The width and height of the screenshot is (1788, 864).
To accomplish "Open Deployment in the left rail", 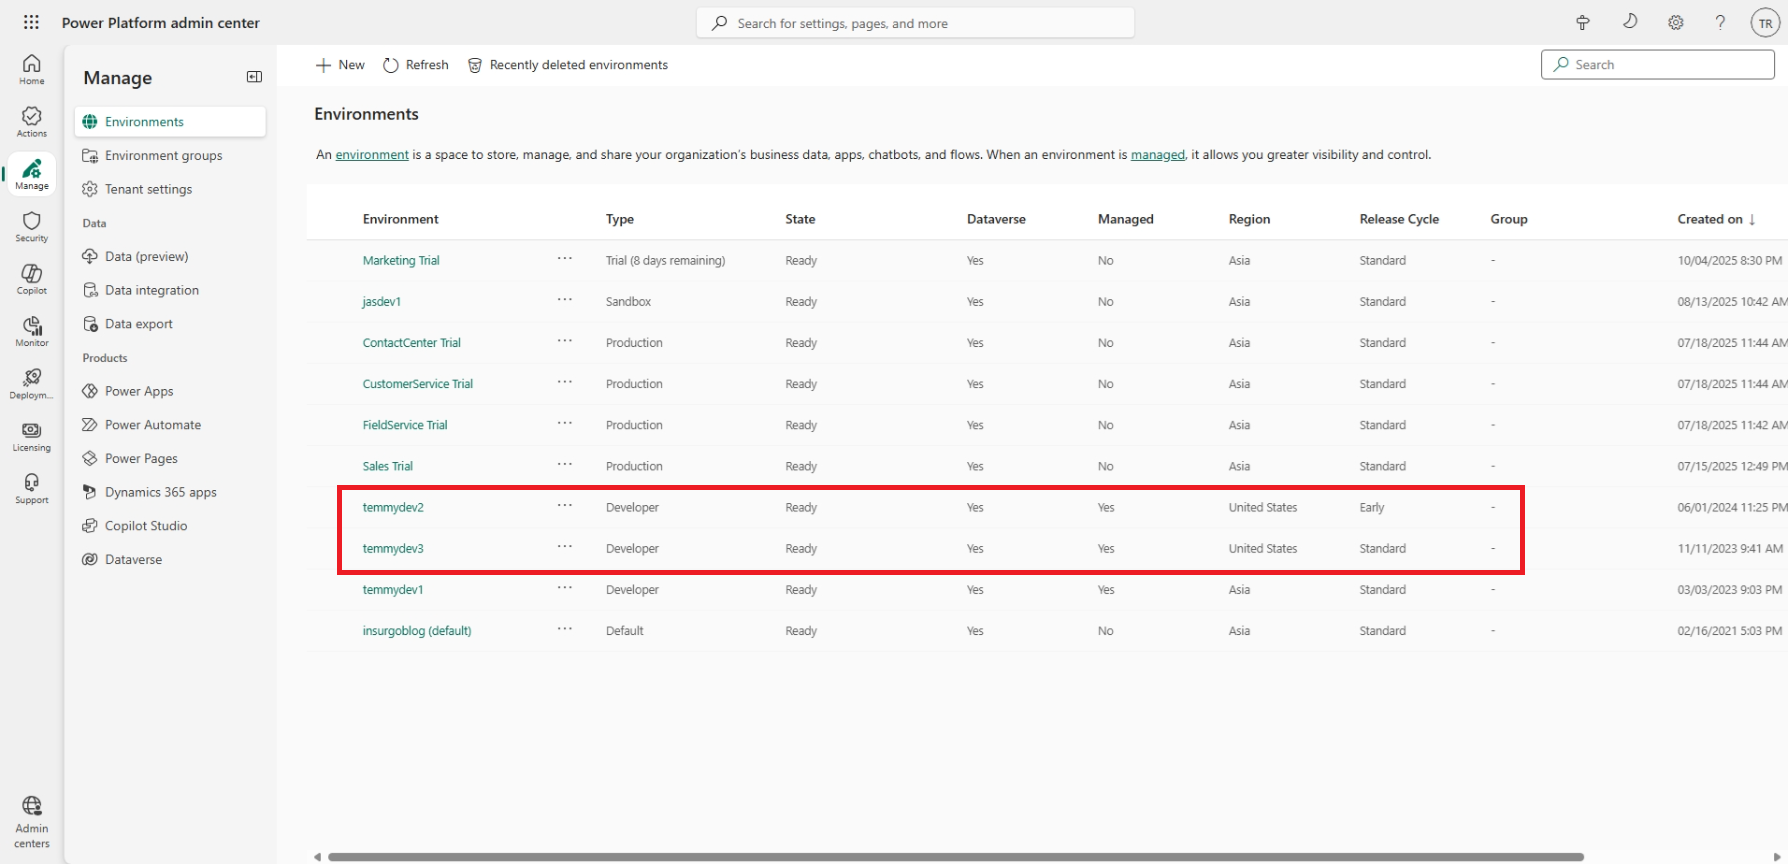I will [x=32, y=384].
